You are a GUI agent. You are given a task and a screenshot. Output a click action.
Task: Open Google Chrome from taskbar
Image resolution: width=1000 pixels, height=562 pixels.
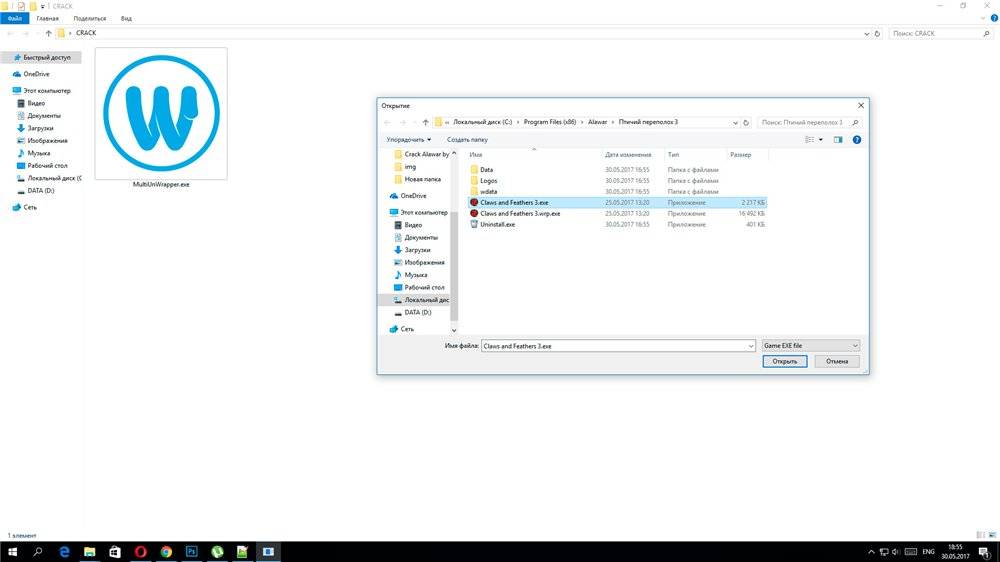166,552
